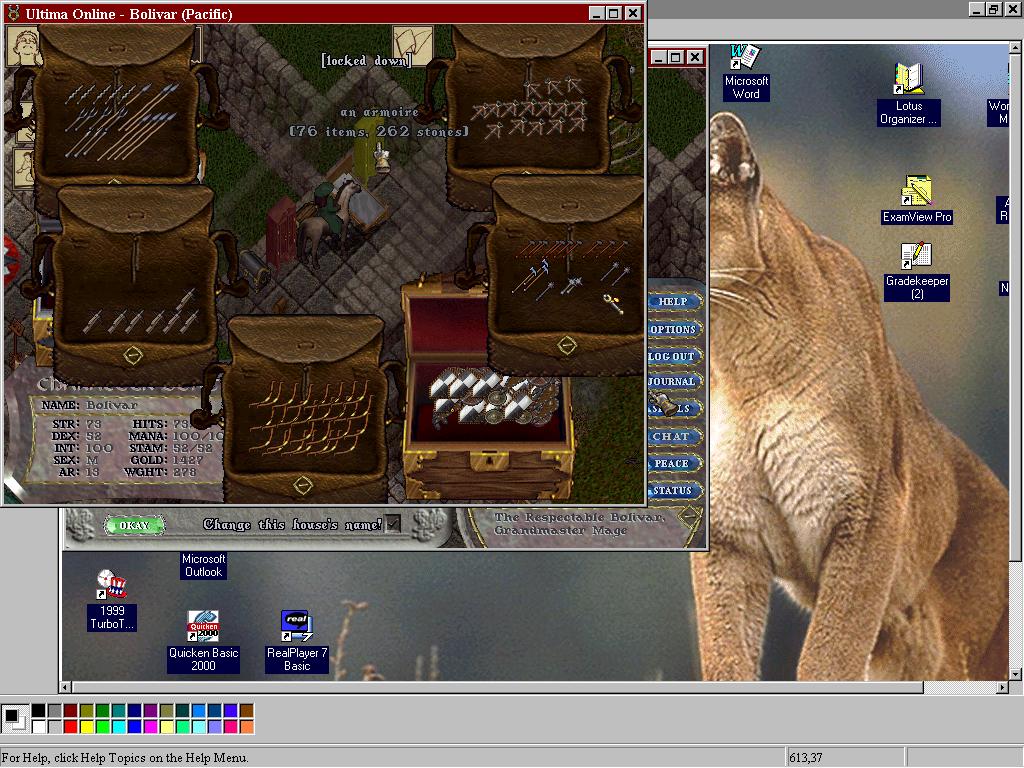Select the yellow color swatch
Image resolution: width=1024 pixels, height=768 pixels.
(86, 726)
